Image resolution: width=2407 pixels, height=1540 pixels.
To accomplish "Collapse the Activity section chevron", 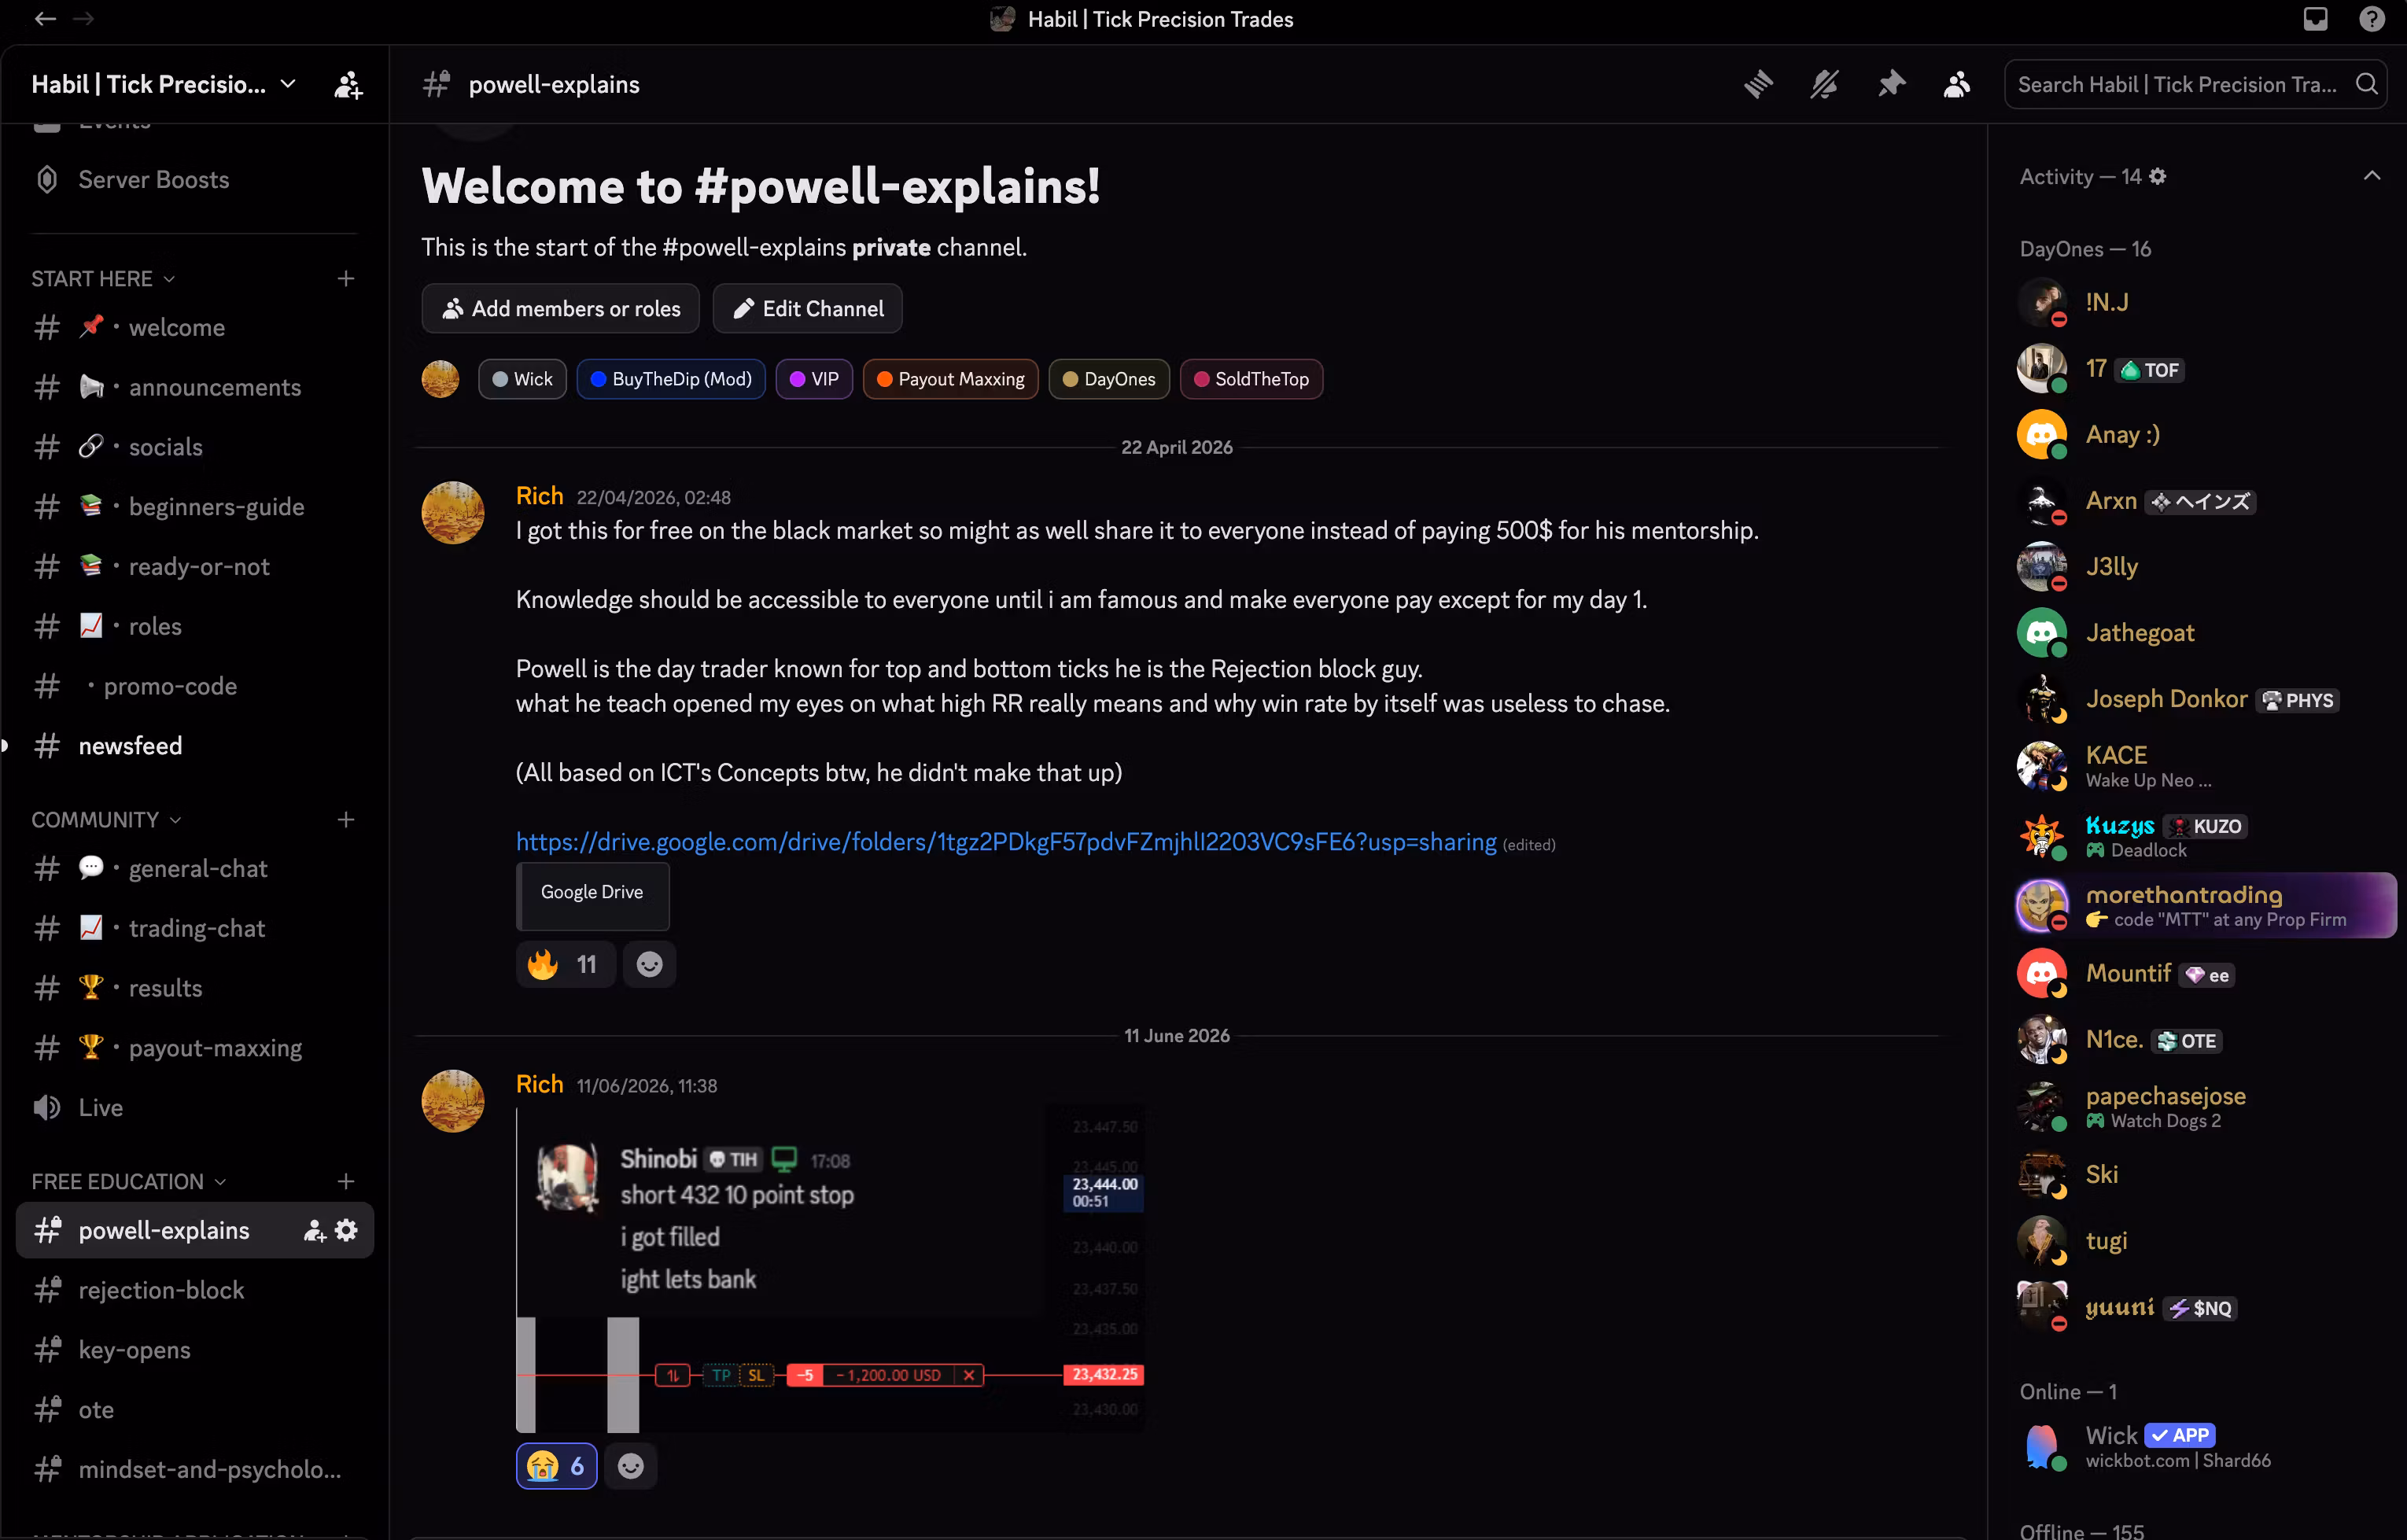I will click(x=2372, y=176).
